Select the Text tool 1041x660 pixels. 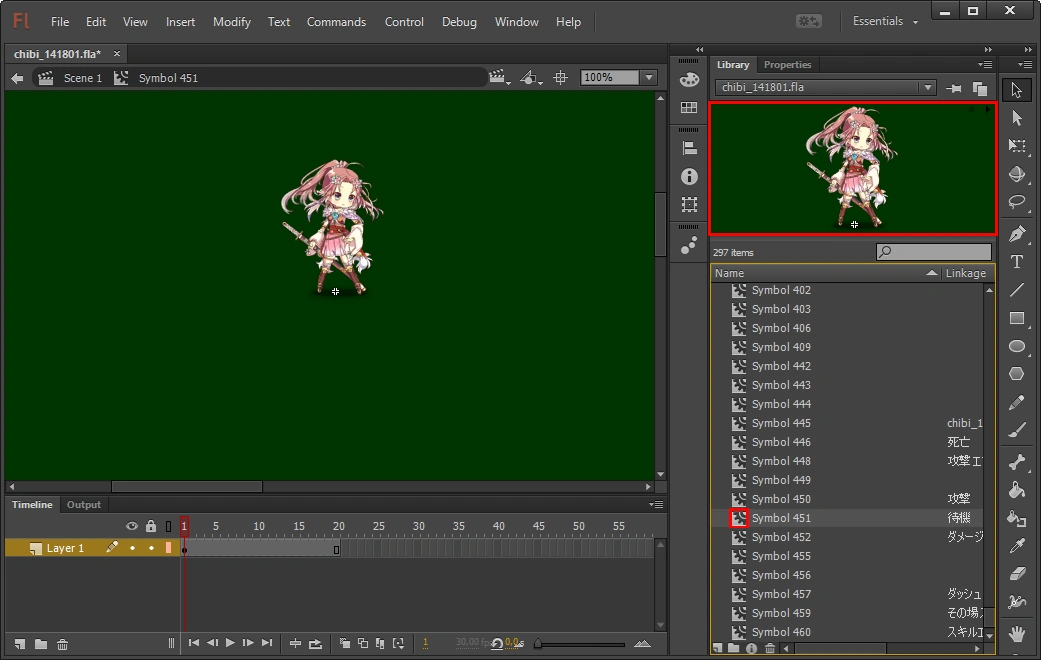(1017, 262)
